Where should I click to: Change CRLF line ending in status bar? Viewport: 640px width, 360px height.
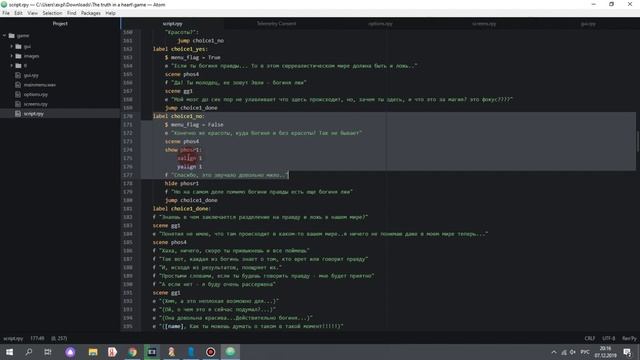(589, 338)
